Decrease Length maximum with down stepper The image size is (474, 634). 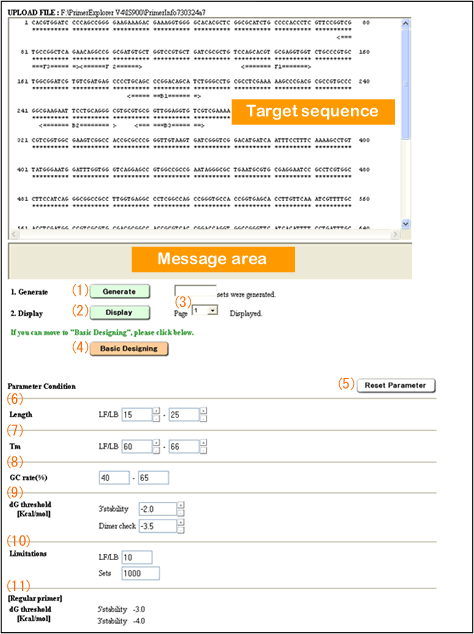(203, 418)
